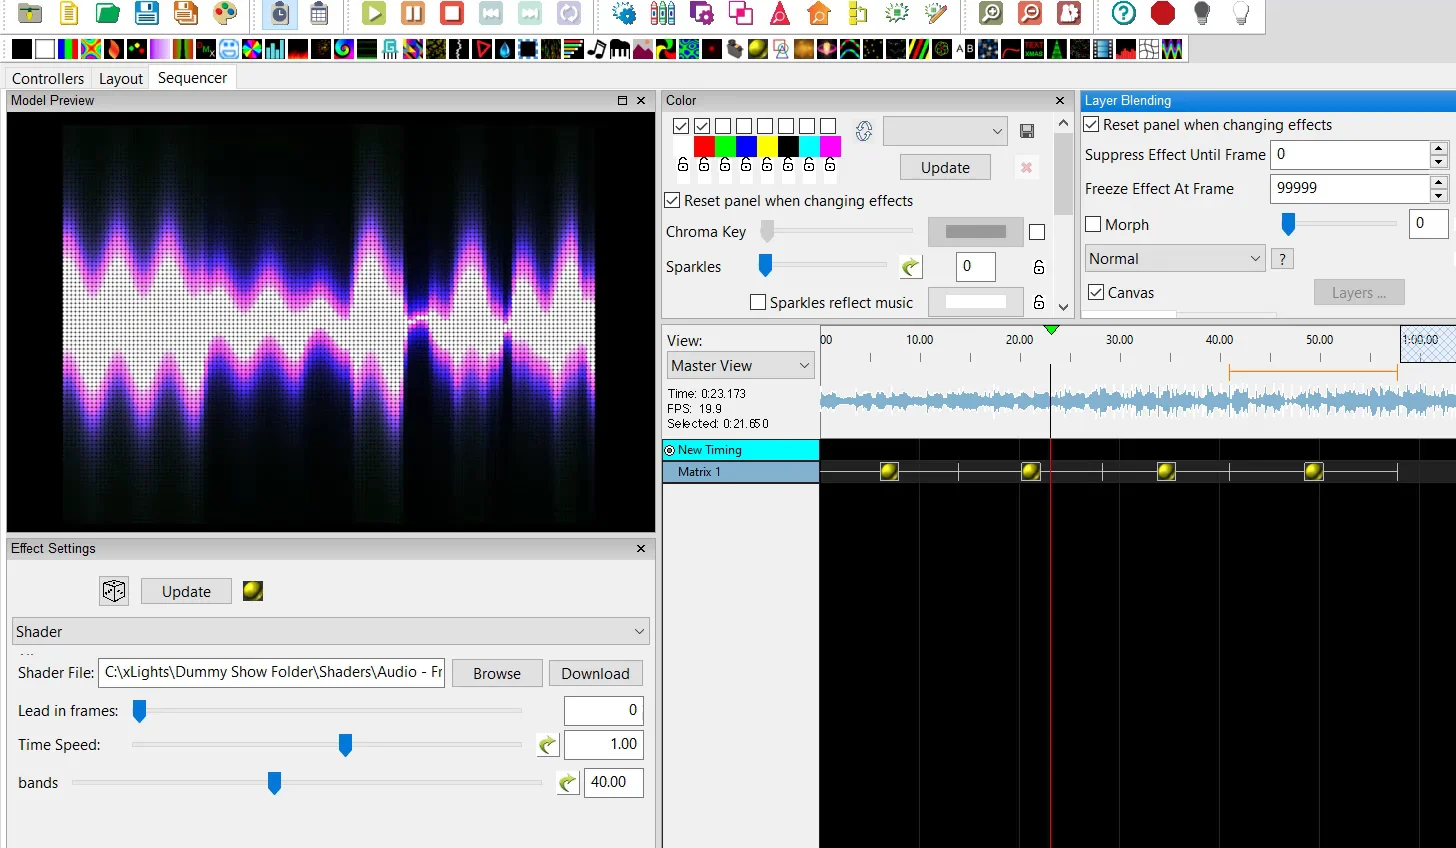This screenshot has width=1456, height=848.
Task: Open the color palette preset dropdown
Action: tap(945, 131)
